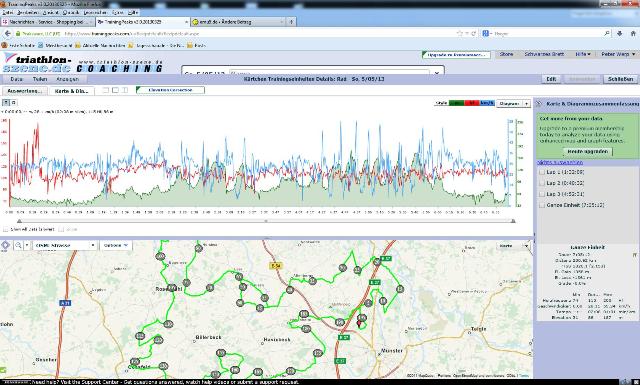Open the Hilfe dropdown menu

coord(582,54)
